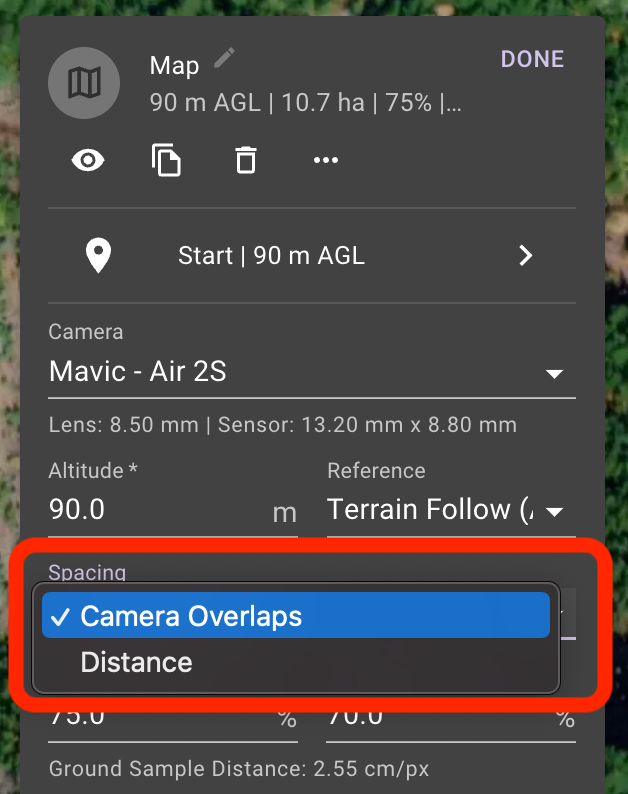Open more options ellipsis menu
This screenshot has width=628, height=794.
pos(326,160)
